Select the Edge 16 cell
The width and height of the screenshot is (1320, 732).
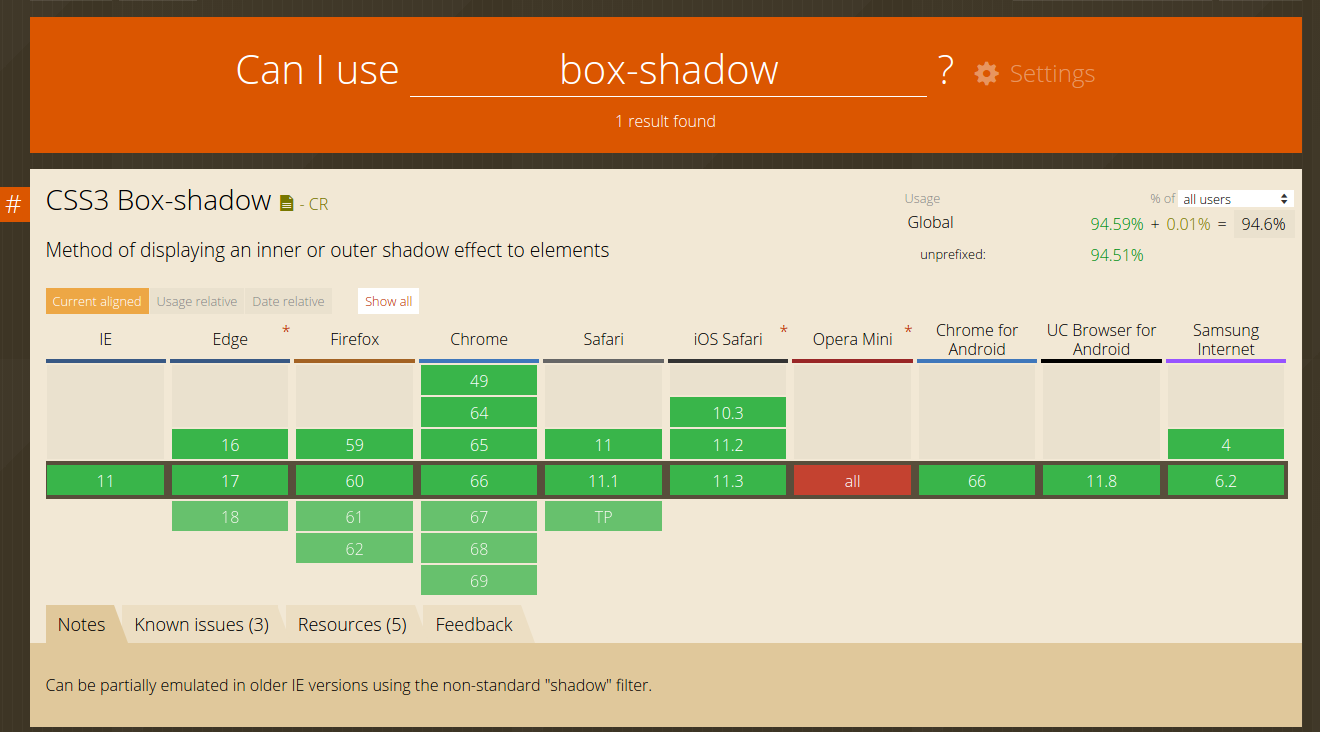[230, 445]
